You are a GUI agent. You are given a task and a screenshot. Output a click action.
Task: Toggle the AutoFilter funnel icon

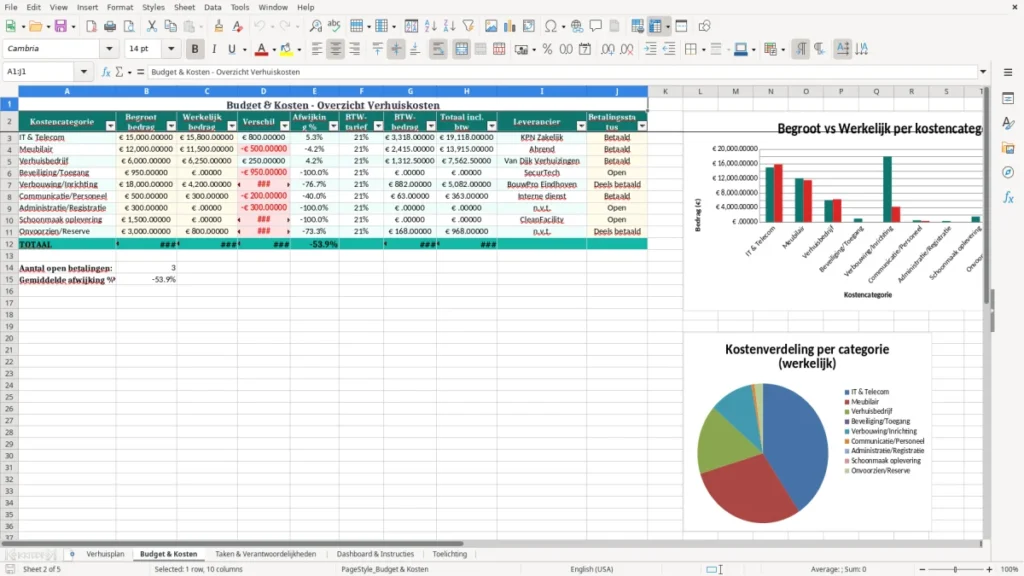(468, 26)
